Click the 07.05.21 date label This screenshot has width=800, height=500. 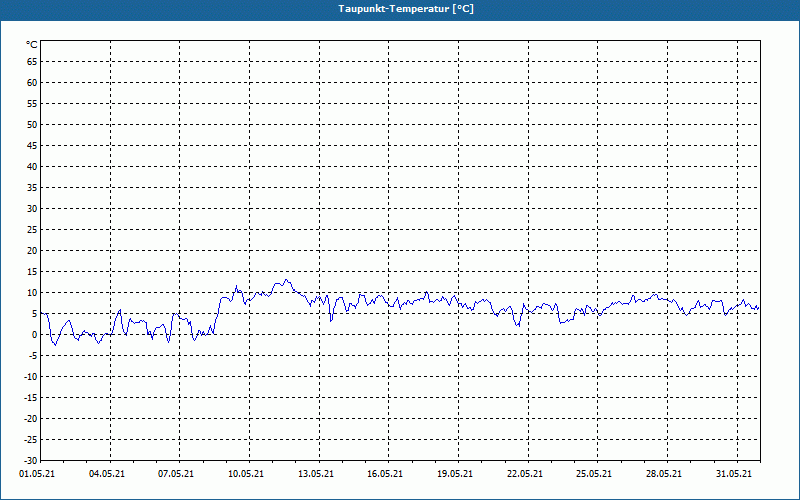[176, 474]
